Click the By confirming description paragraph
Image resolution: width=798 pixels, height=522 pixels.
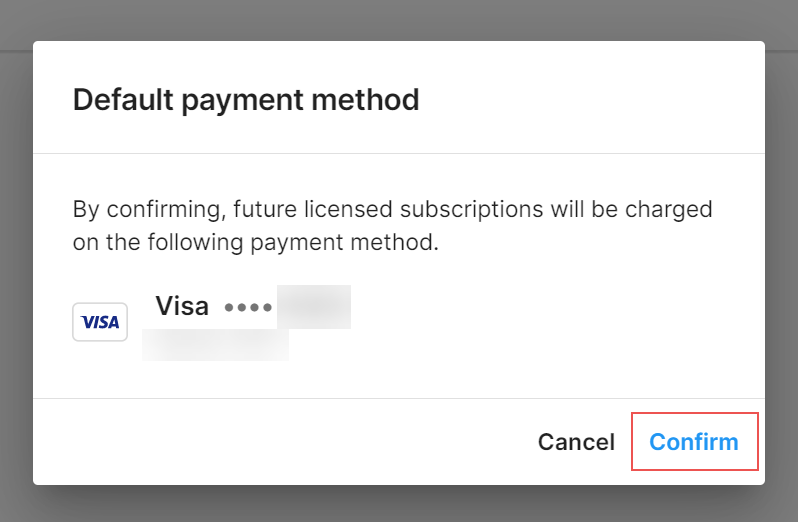[392, 225]
